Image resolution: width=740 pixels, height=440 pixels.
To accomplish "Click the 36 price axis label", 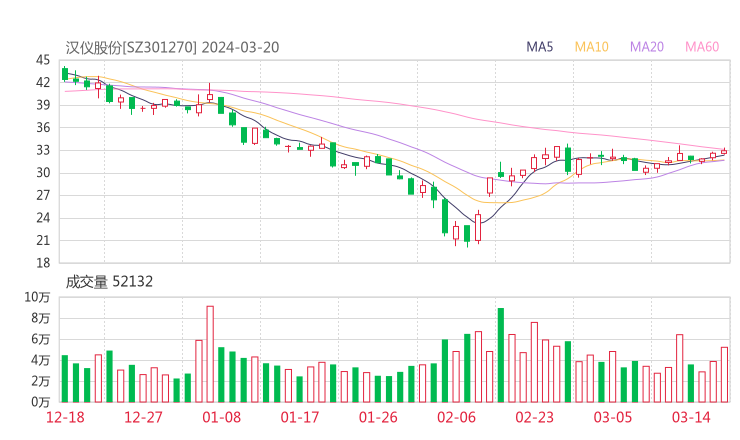I will tap(43, 127).
